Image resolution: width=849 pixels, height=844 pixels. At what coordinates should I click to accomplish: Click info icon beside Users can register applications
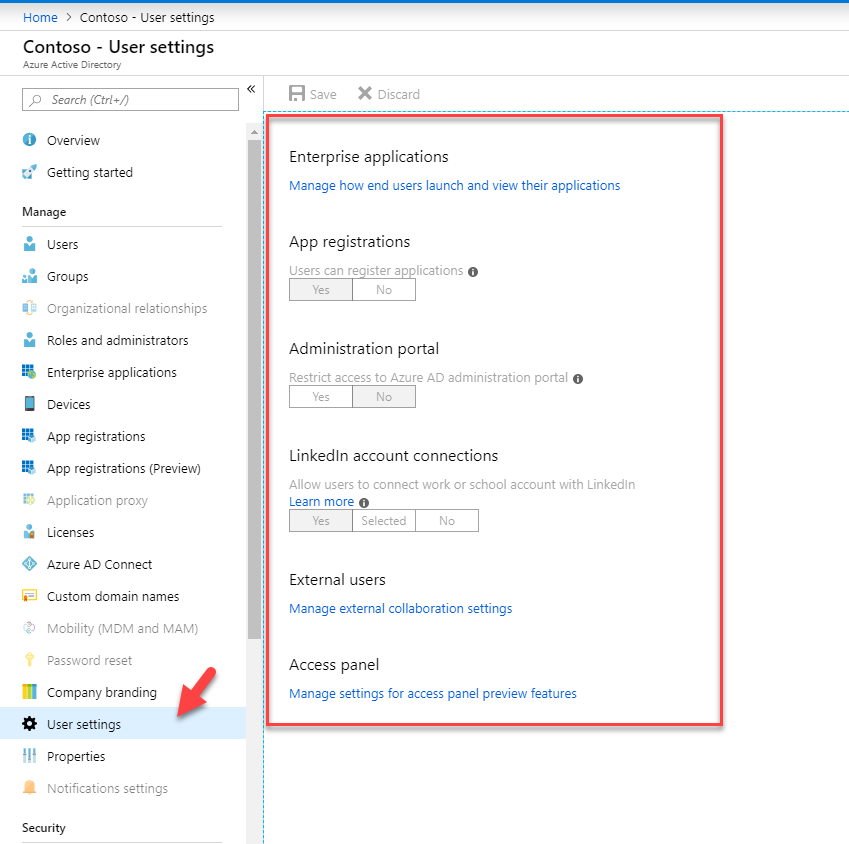coord(473,272)
